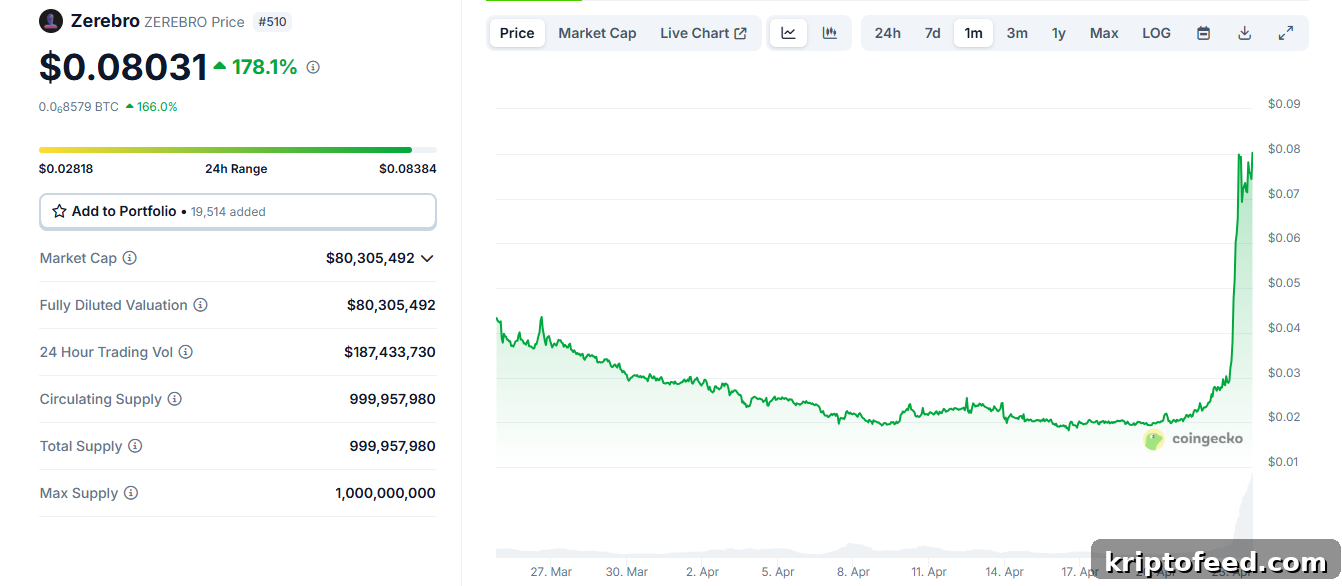Set chart range to 1m
Viewport: 1342px width, 586px height.
click(x=973, y=33)
